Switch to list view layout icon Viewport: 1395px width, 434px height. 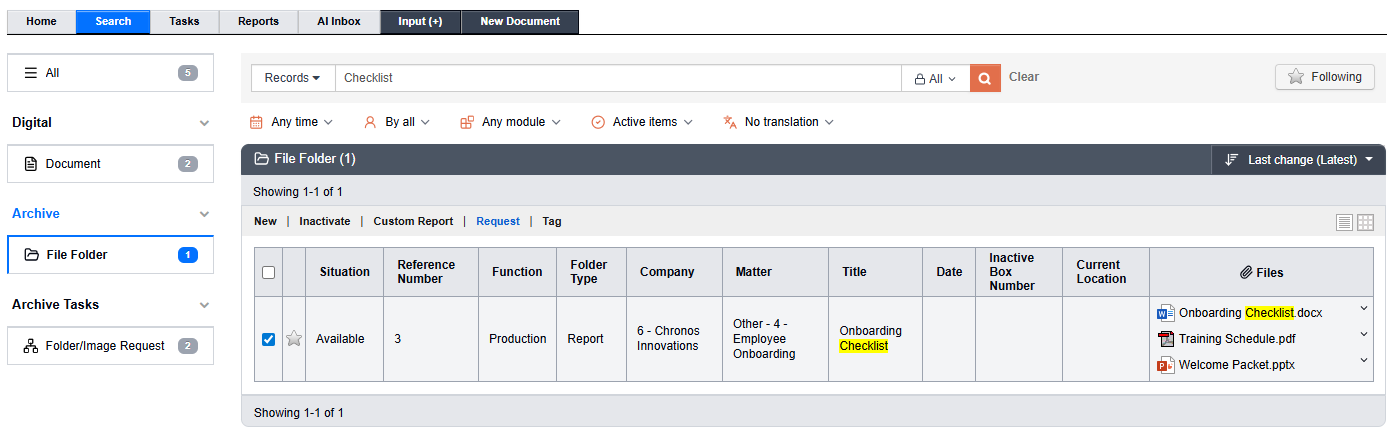pos(1344,222)
